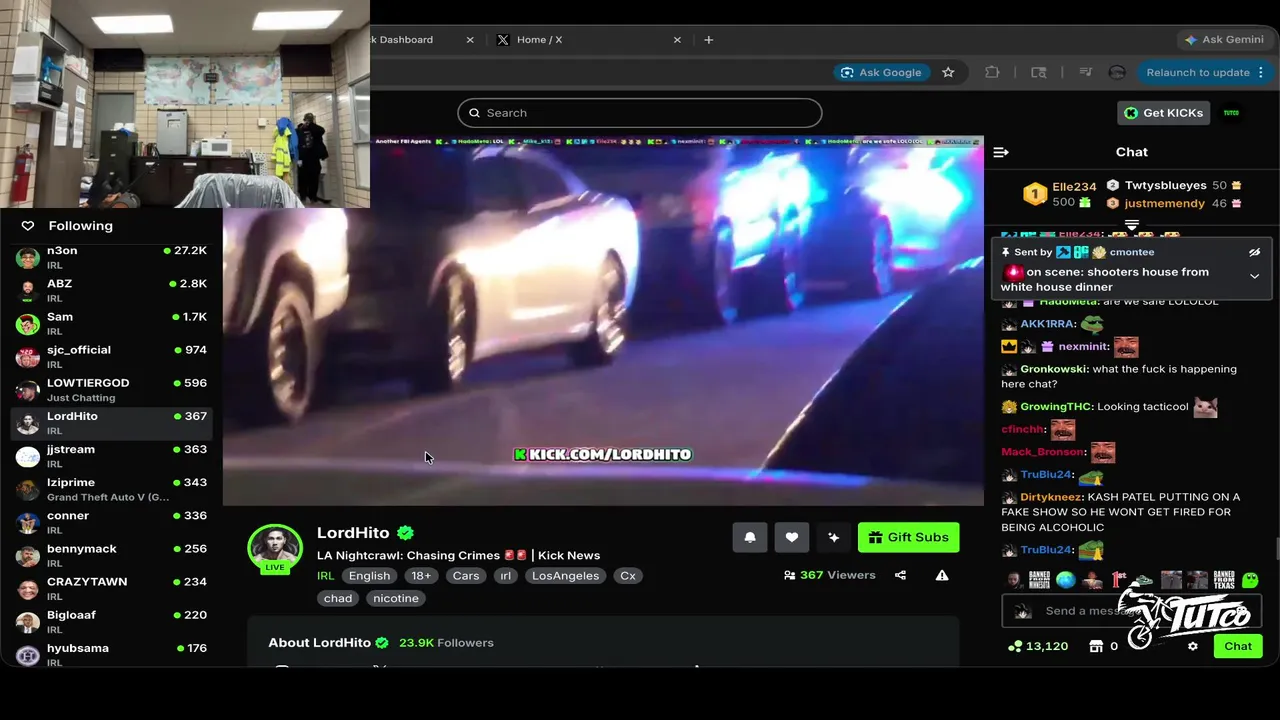1280x720 pixels.
Task: Click the chat scrollbar thumb
Action: 1276,549
